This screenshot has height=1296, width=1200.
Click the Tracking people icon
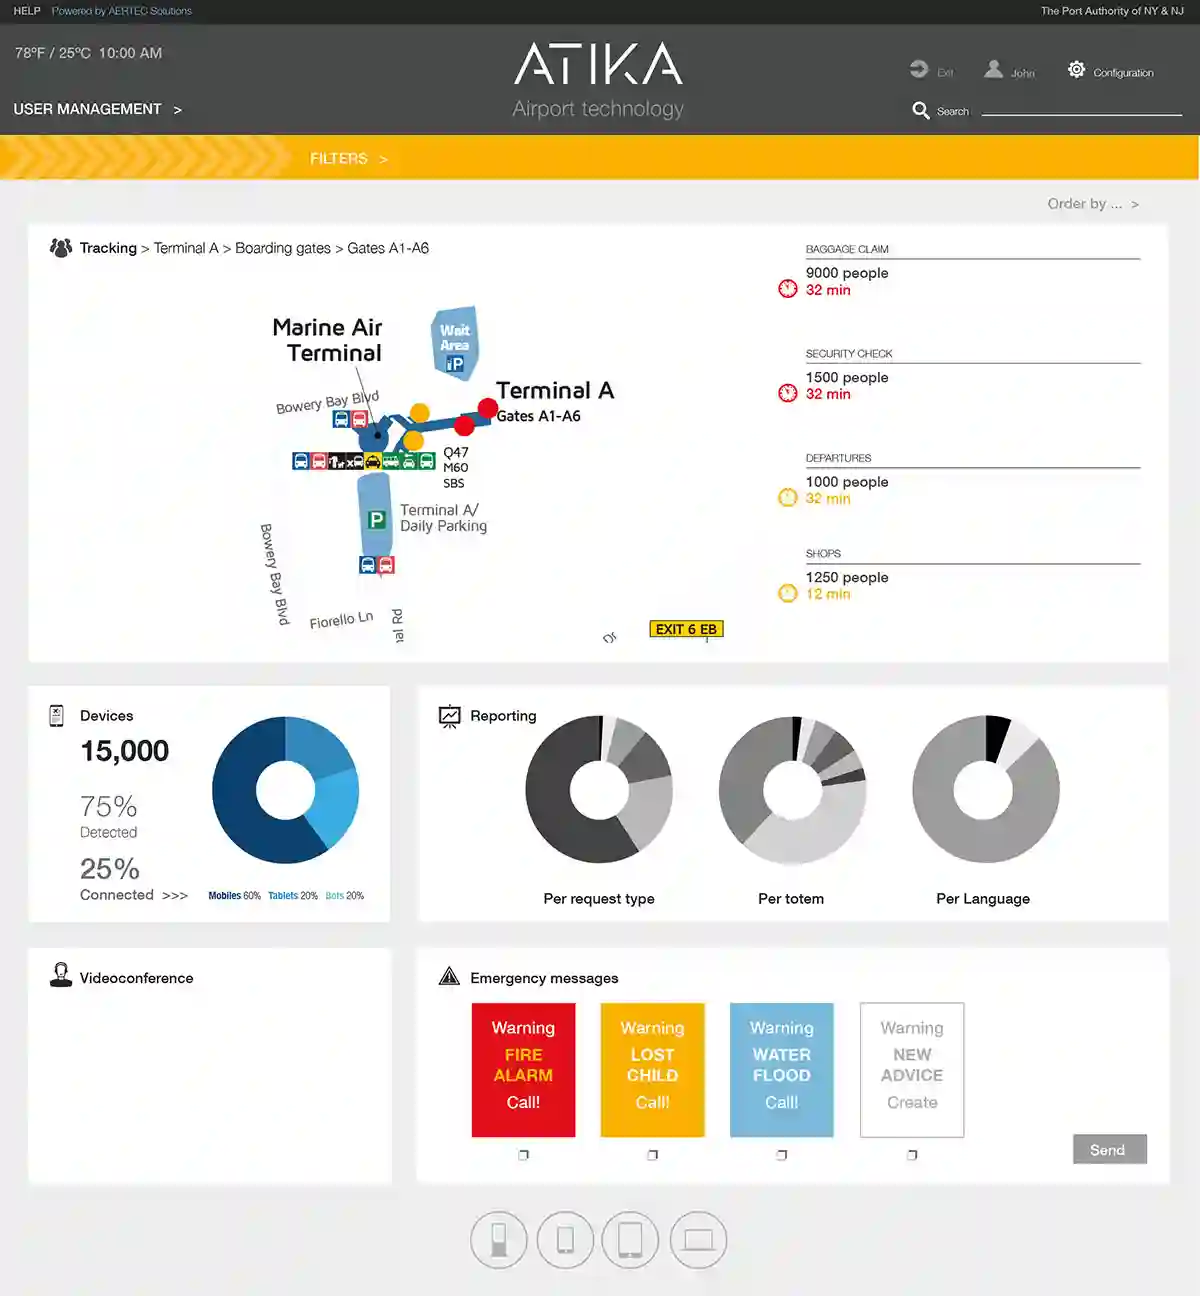[x=61, y=247]
